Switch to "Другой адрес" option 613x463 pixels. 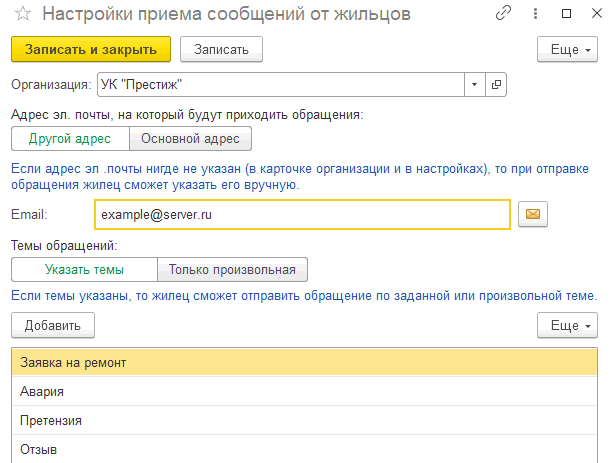[x=70, y=138]
